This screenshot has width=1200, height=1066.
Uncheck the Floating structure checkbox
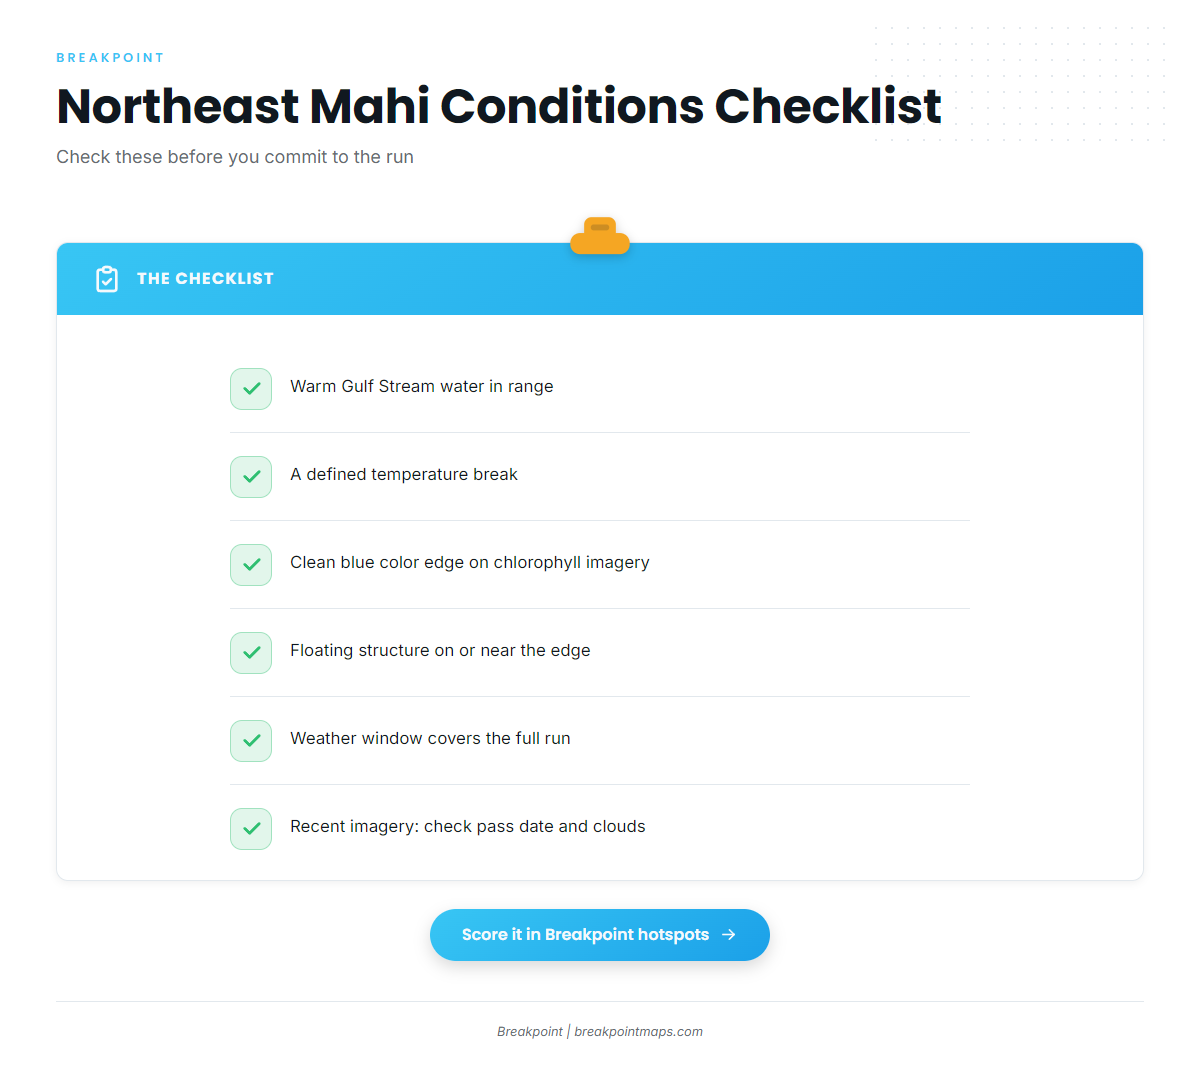pyautogui.click(x=251, y=653)
